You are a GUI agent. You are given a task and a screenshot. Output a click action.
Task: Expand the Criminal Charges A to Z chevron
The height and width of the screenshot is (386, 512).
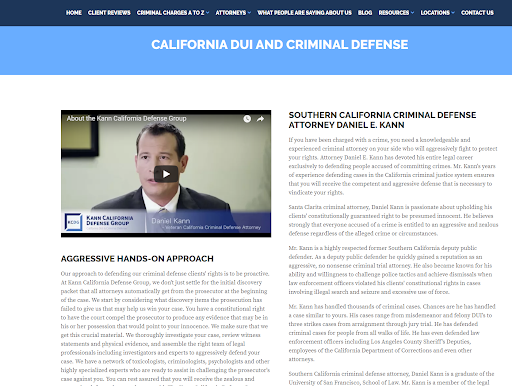[x=208, y=13]
